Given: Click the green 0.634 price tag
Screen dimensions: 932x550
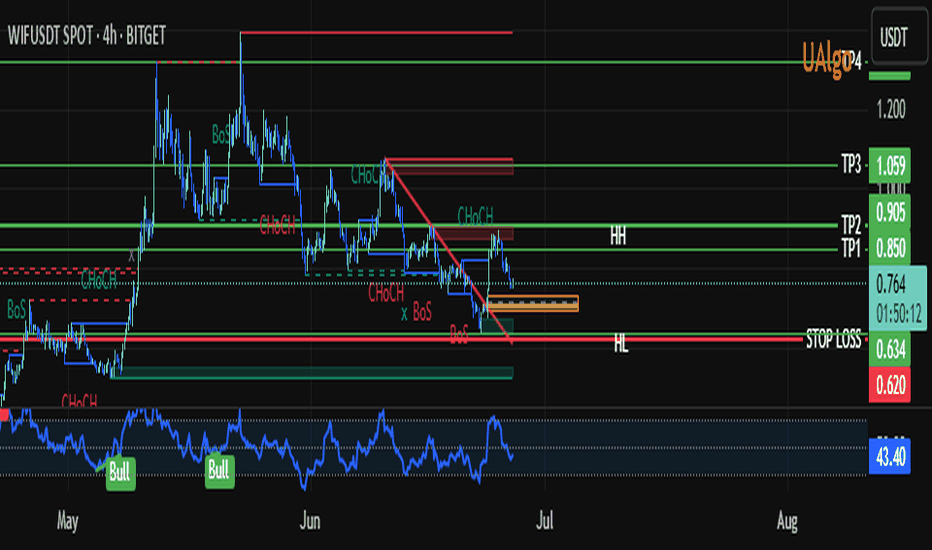Looking at the screenshot, I should pos(890,350).
